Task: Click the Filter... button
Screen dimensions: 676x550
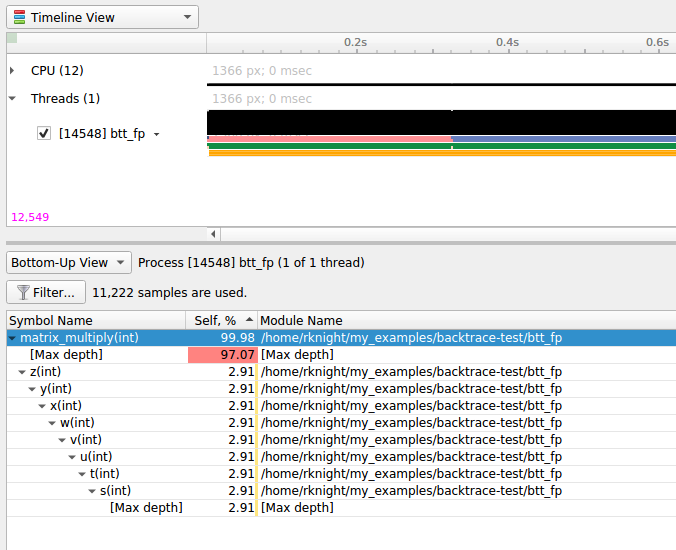Action: pyautogui.click(x=45, y=293)
